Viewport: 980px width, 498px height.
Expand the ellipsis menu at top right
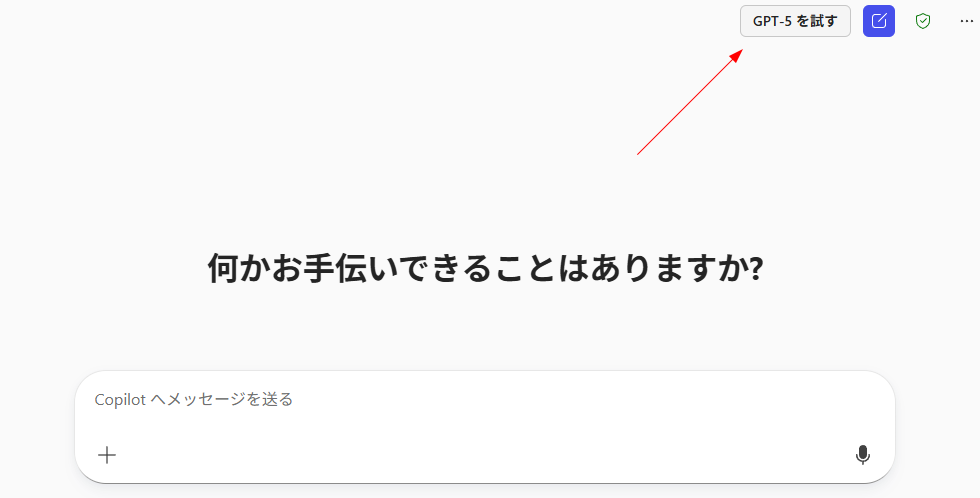966,21
